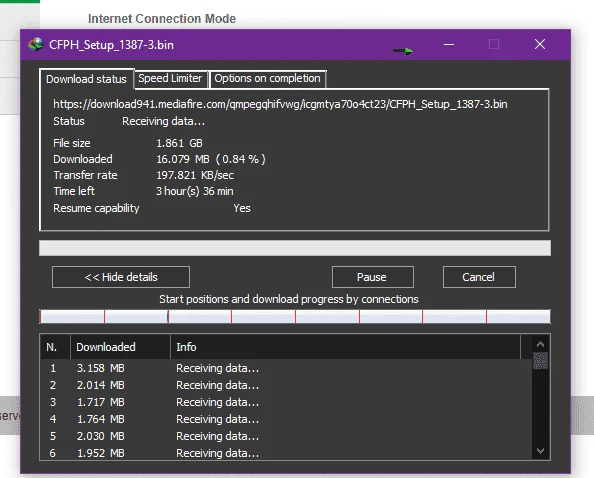Minimize the download window

[x=449, y=45]
